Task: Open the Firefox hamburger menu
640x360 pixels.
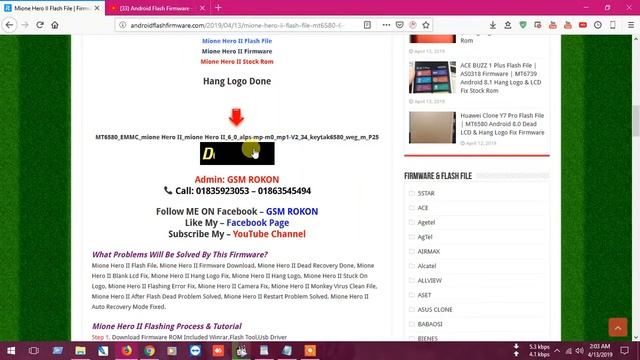Action: click(x=631, y=25)
